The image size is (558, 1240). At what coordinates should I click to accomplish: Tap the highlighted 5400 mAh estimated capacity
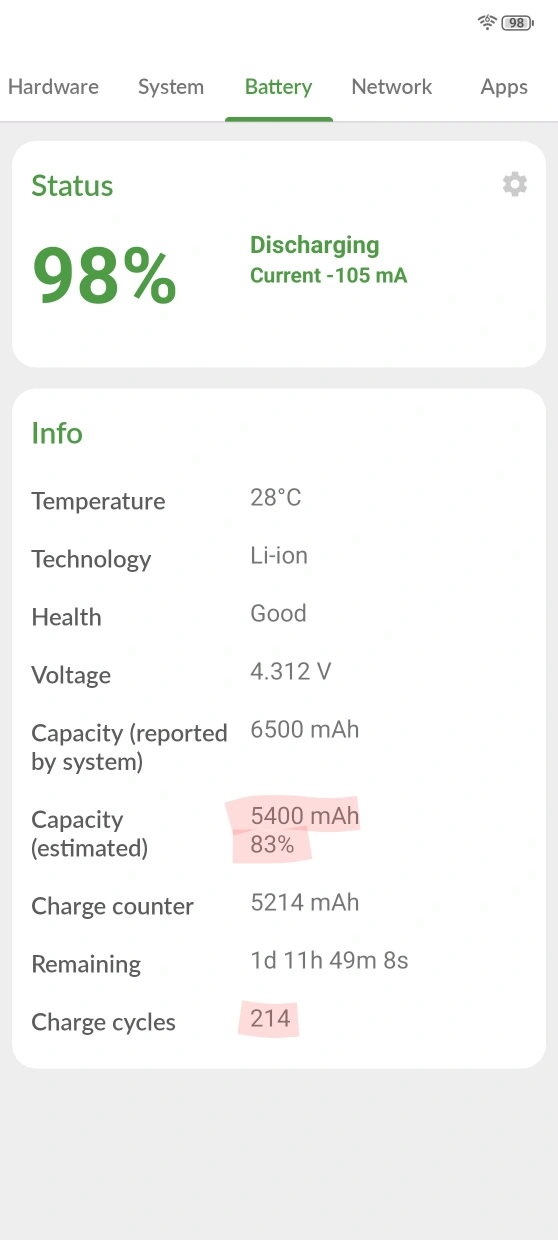pos(304,816)
